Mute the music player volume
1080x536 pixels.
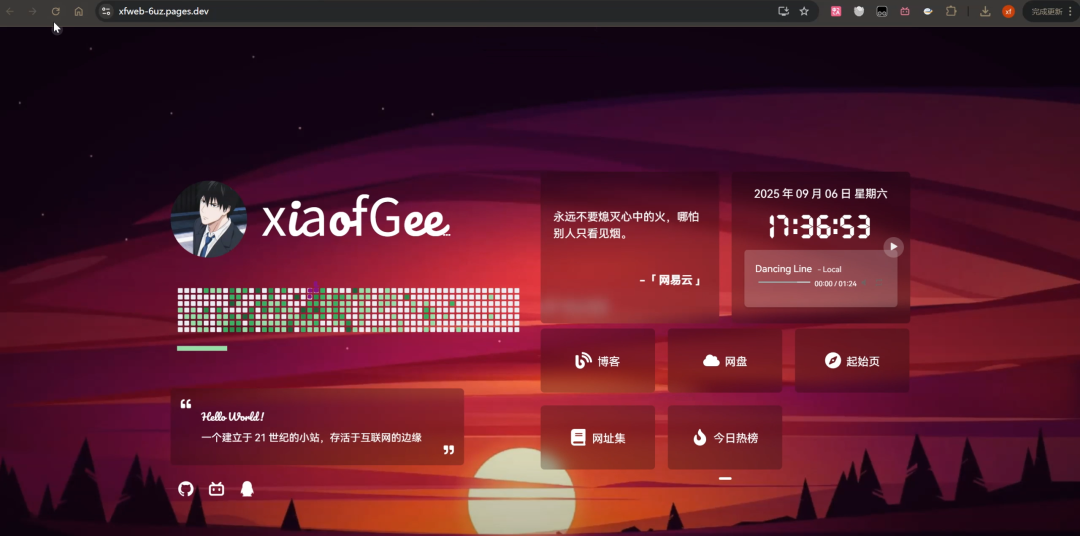pyautogui.click(x=864, y=282)
